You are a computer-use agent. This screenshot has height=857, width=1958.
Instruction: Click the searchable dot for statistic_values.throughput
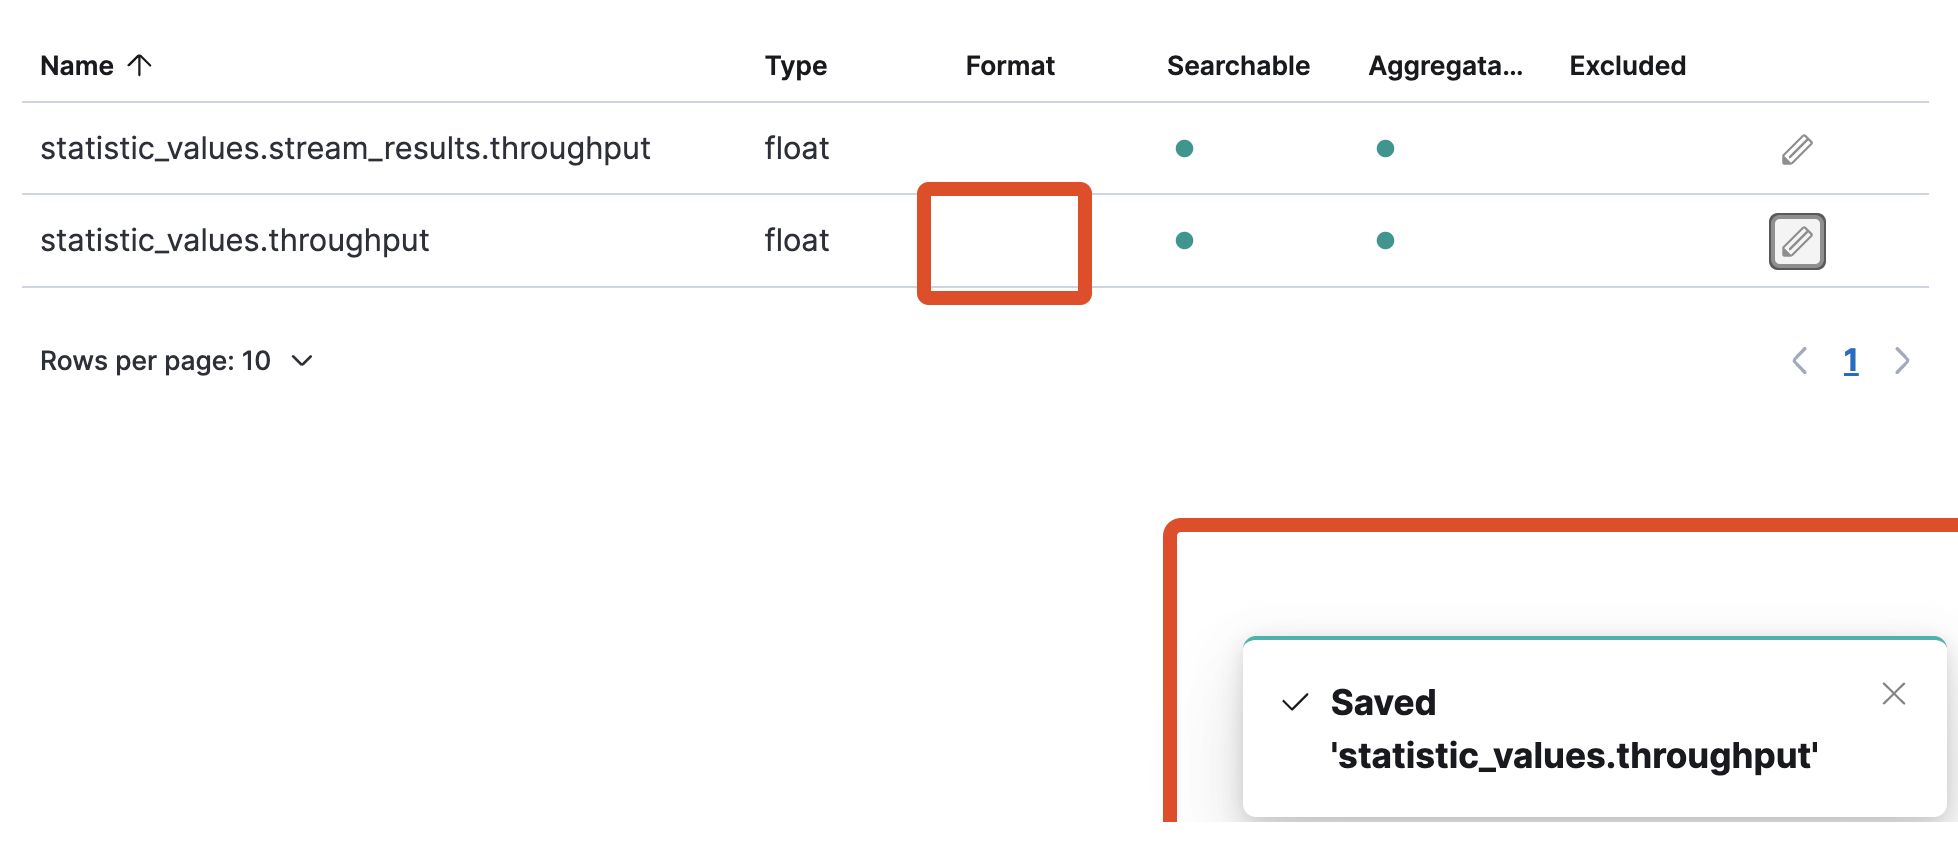point(1184,241)
